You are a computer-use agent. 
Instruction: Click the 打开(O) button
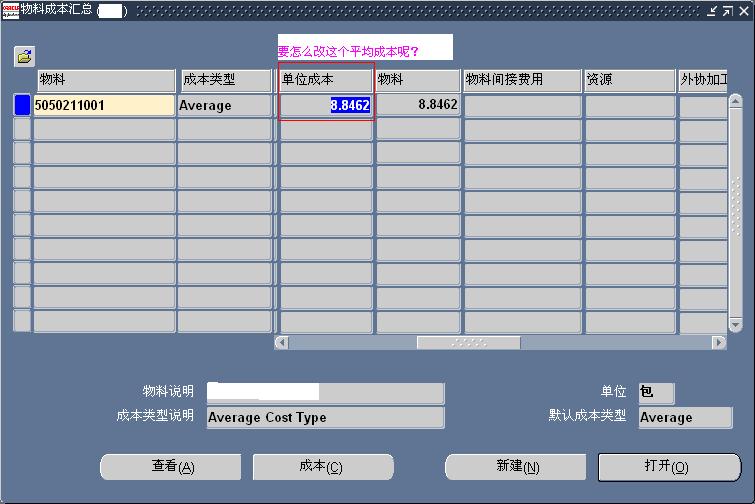point(669,467)
